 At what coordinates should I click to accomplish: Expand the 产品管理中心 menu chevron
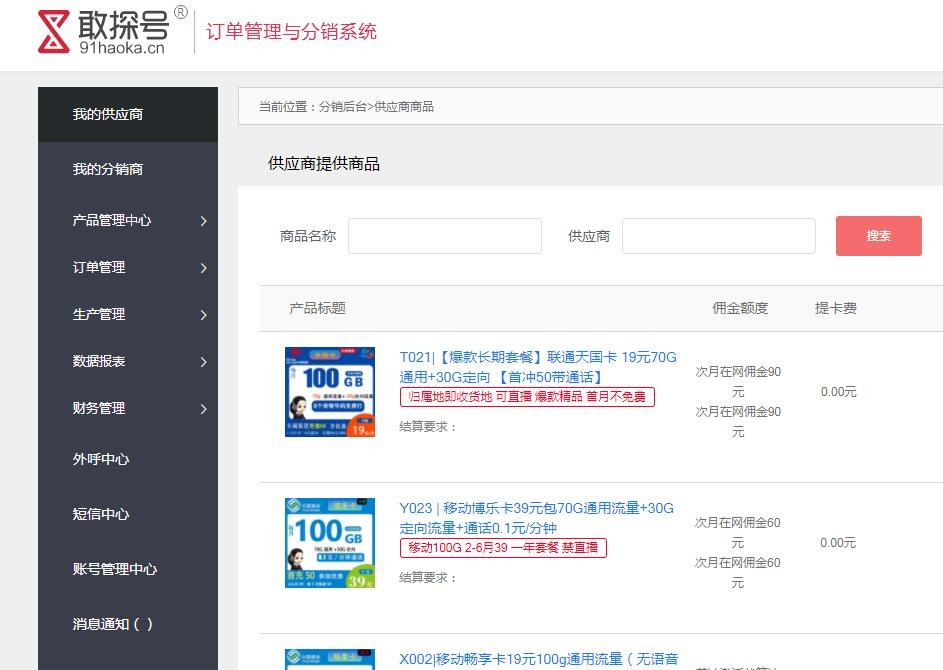tap(203, 221)
